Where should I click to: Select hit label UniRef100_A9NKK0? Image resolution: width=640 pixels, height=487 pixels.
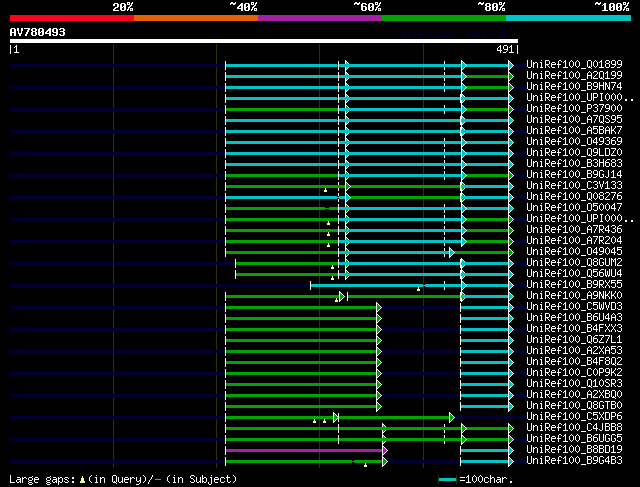(574, 296)
